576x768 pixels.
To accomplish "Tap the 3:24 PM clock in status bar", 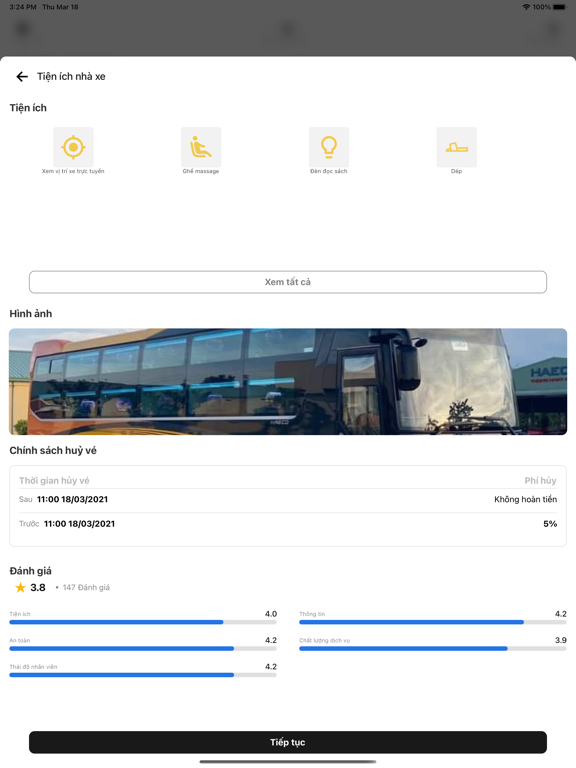I will click(x=23, y=7).
